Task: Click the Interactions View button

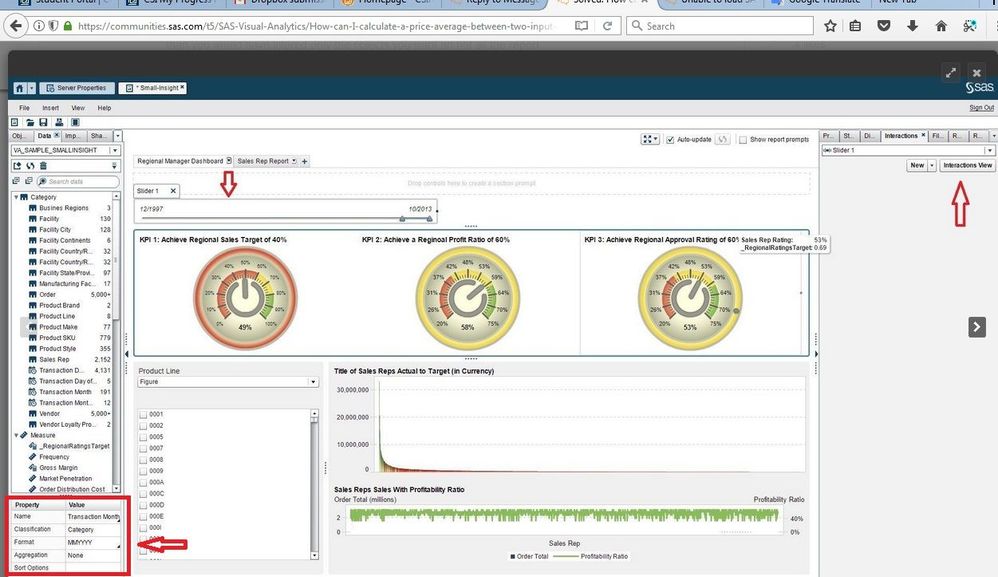Action: [967, 165]
